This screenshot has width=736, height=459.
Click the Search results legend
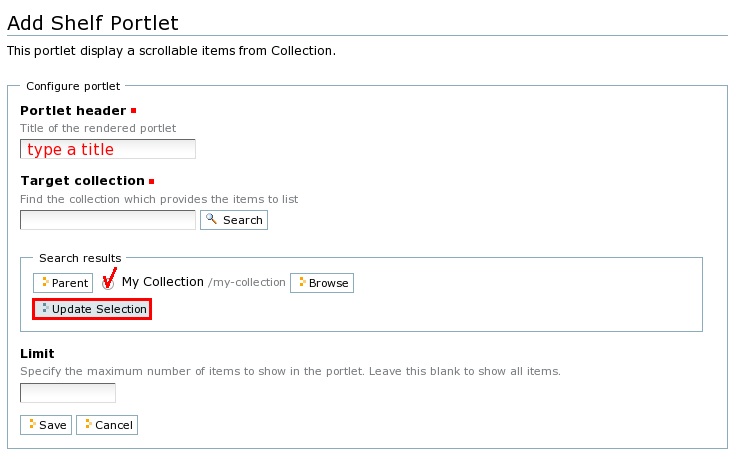pyautogui.click(x=80, y=258)
